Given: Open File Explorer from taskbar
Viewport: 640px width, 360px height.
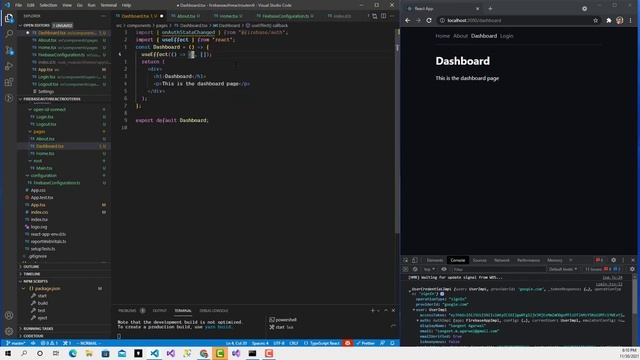Looking at the screenshot, I should click(89, 353).
